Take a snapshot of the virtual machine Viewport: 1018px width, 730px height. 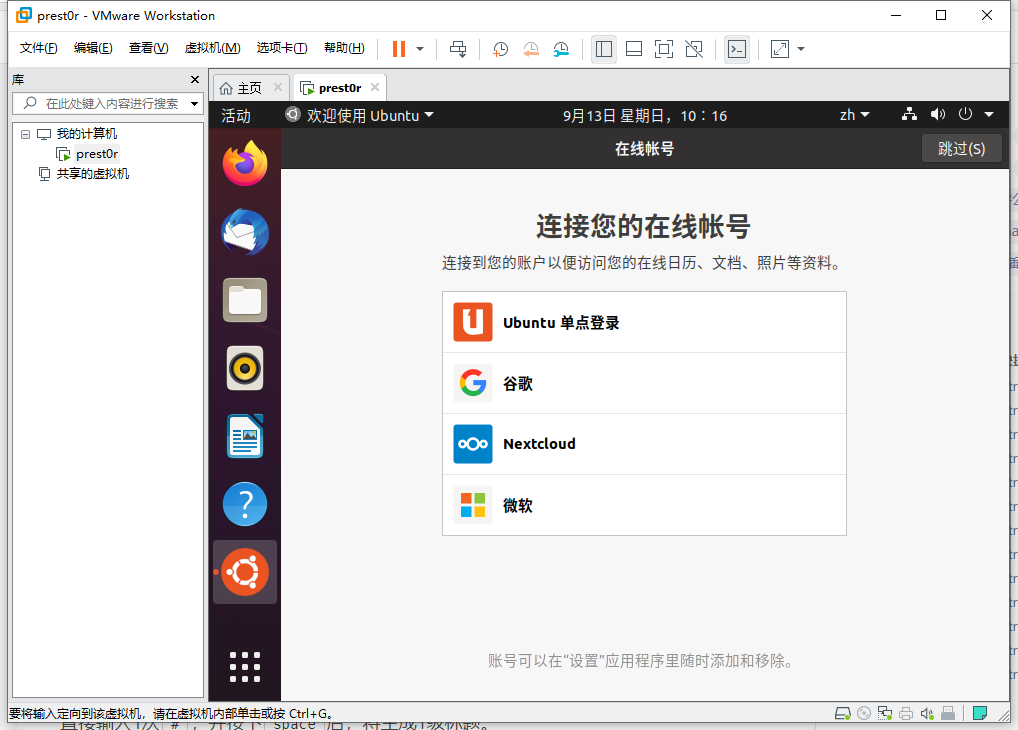click(x=499, y=48)
